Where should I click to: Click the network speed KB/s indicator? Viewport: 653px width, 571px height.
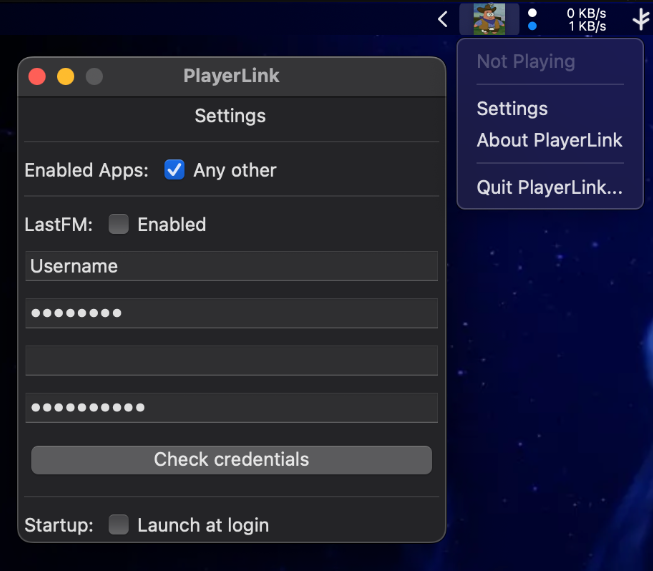click(x=586, y=20)
